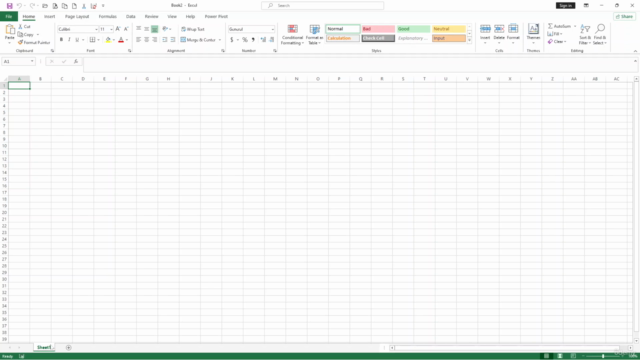Open the AutoSum dropdown arrow
This screenshot has width=640, height=360.
click(575, 26)
